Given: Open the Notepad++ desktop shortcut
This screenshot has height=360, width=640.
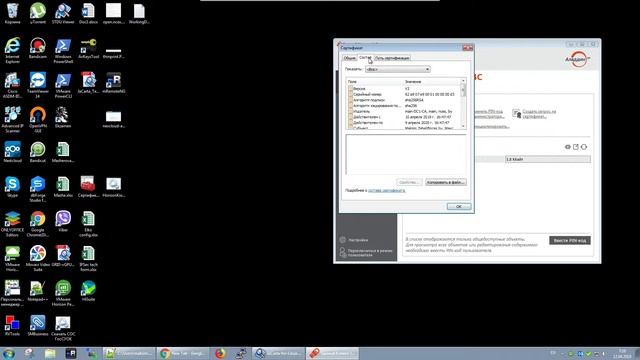Looking at the screenshot, I should click(38, 291).
